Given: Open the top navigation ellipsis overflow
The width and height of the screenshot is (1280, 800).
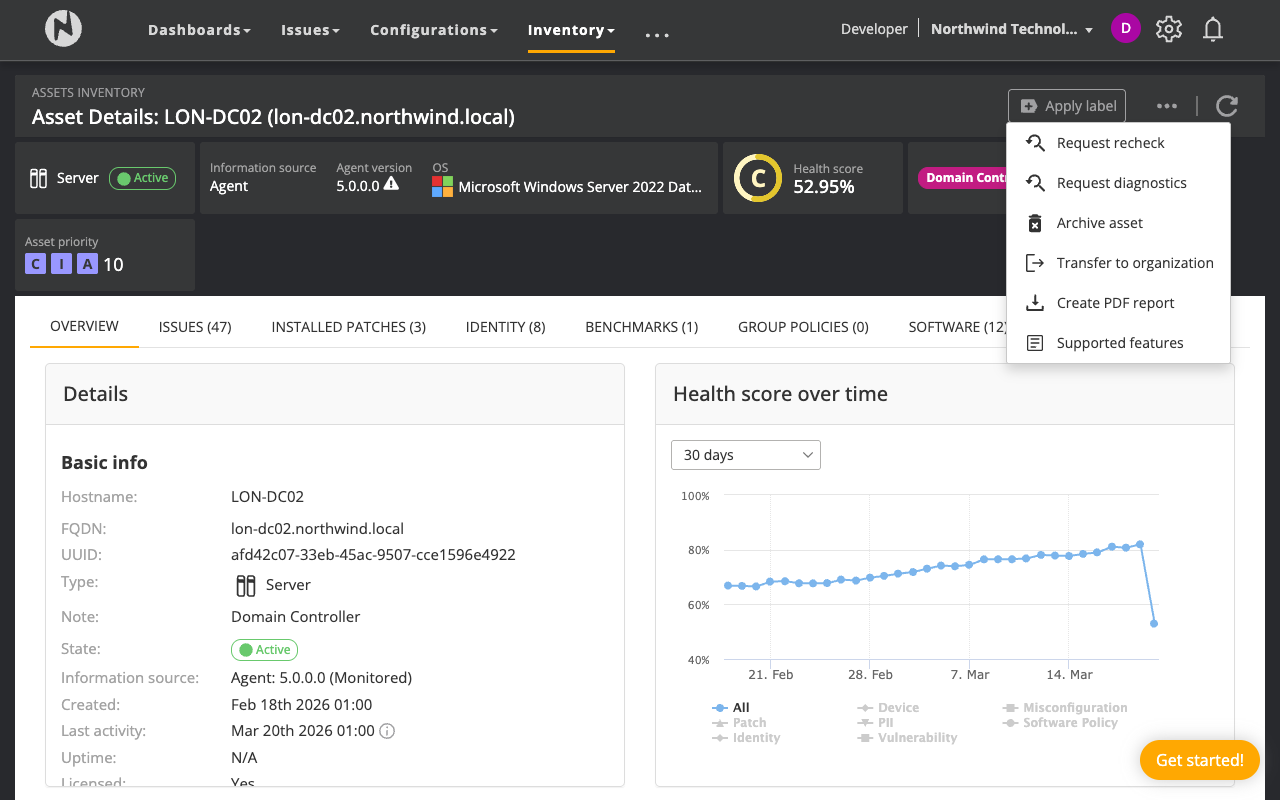Looking at the screenshot, I should [x=657, y=35].
